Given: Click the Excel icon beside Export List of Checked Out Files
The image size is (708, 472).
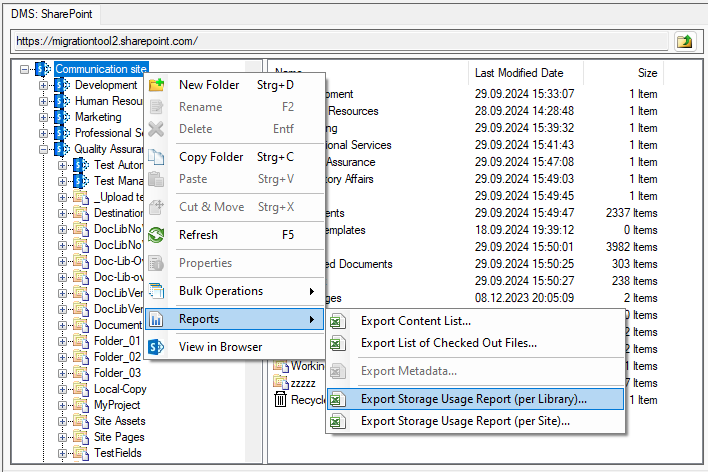Looking at the screenshot, I should pos(337,343).
